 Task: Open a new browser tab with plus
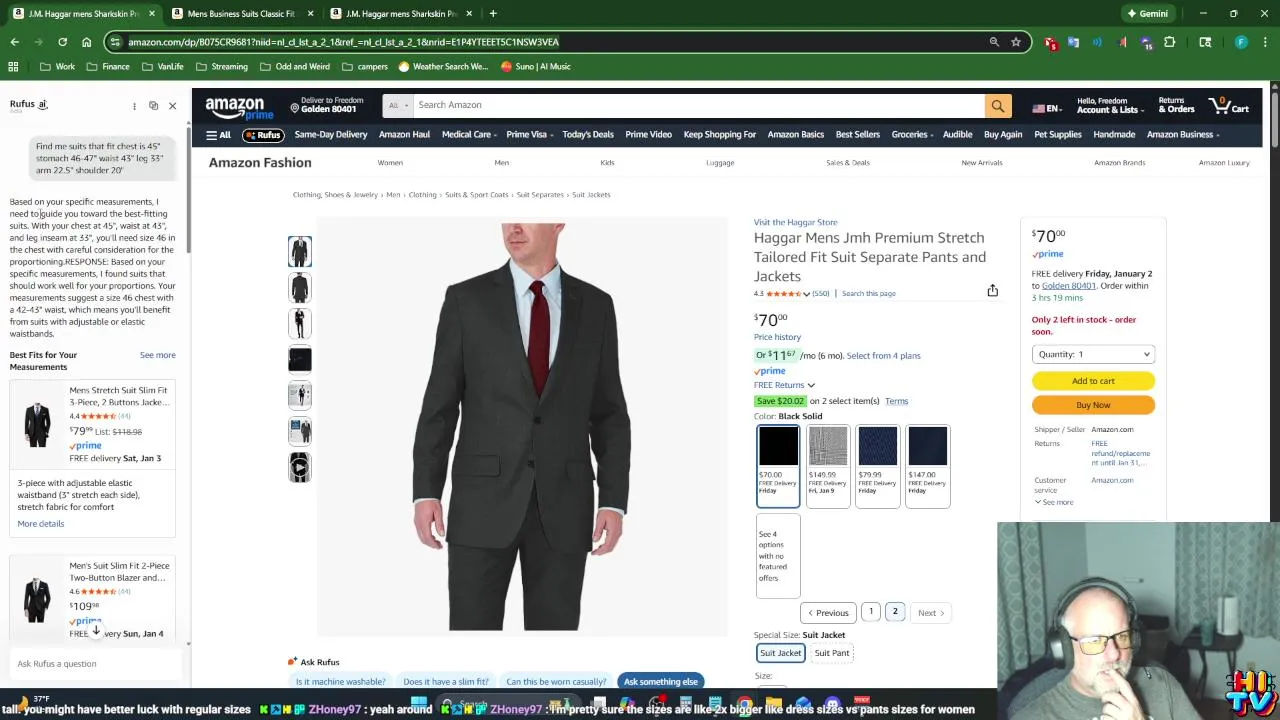pyautogui.click(x=493, y=14)
